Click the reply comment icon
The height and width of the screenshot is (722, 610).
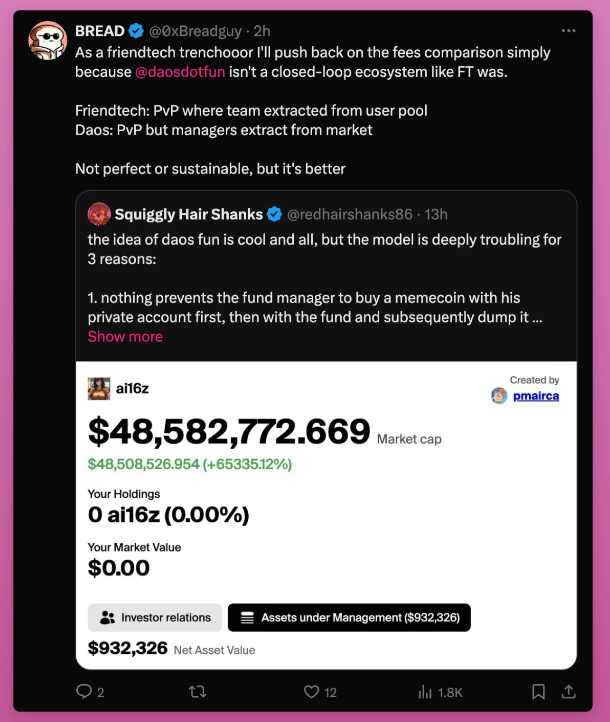click(84, 691)
